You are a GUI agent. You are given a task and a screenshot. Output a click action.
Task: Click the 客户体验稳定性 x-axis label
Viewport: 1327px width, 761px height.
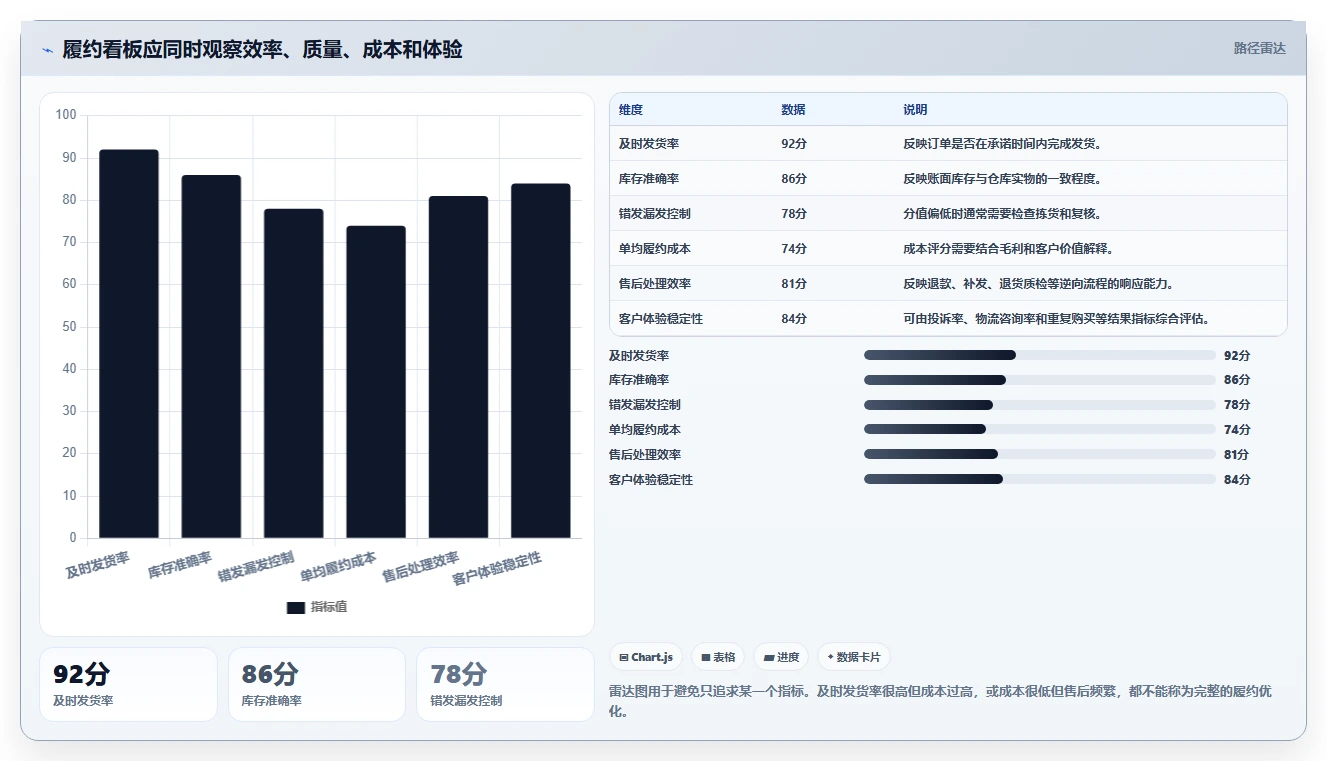[x=497, y=570]
